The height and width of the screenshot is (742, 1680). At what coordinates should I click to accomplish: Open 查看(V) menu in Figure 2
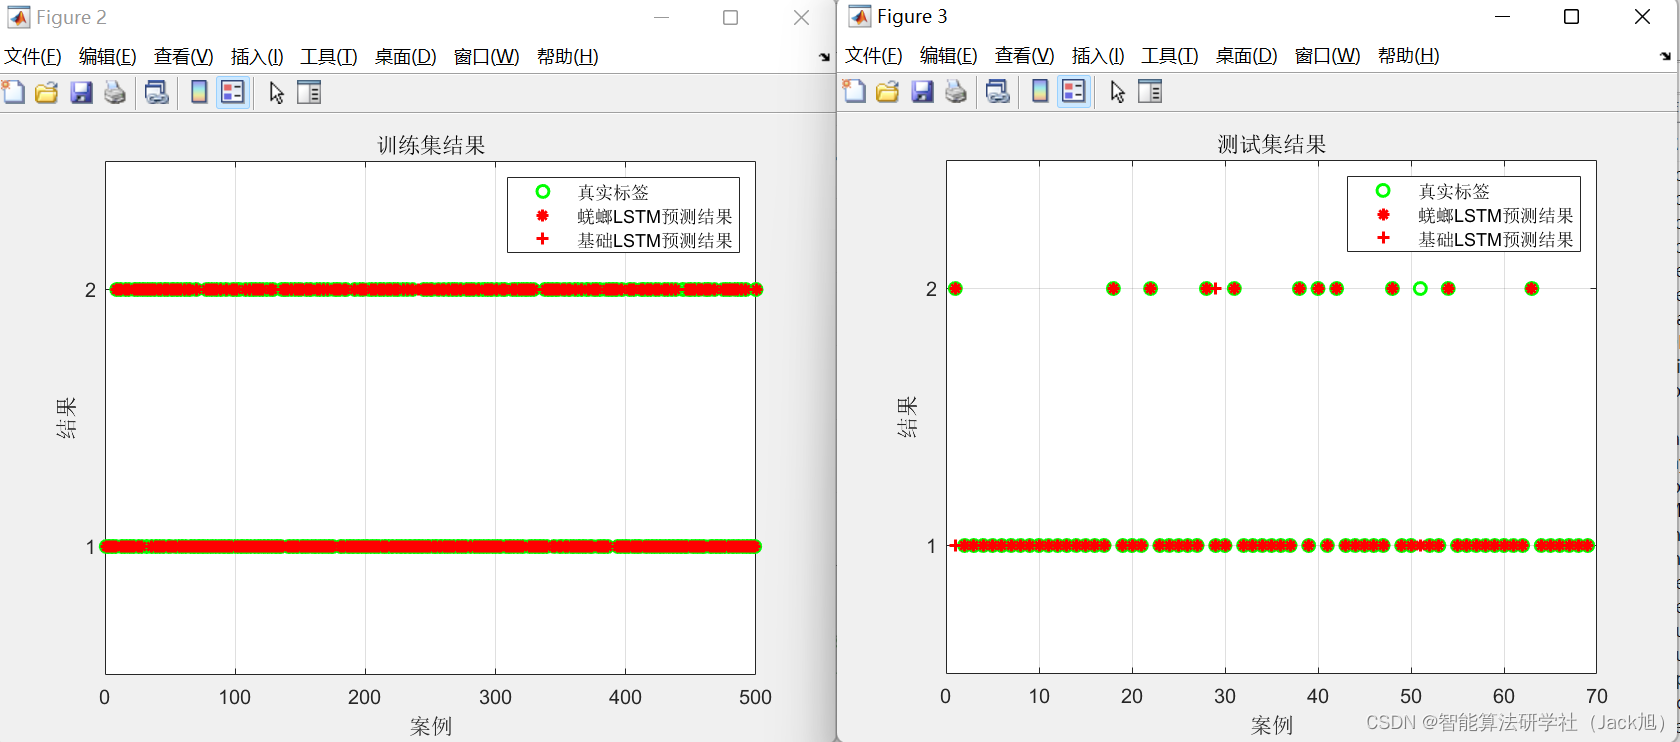coord(184,57)
